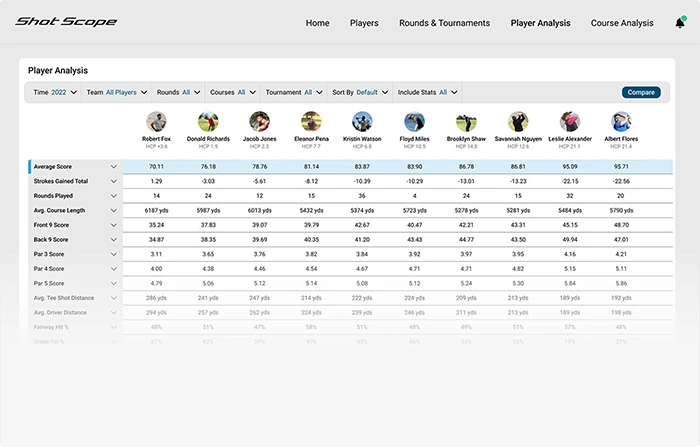Switch to Course Analysis
Screen dimensions: 700x447
tap(622, 23)
